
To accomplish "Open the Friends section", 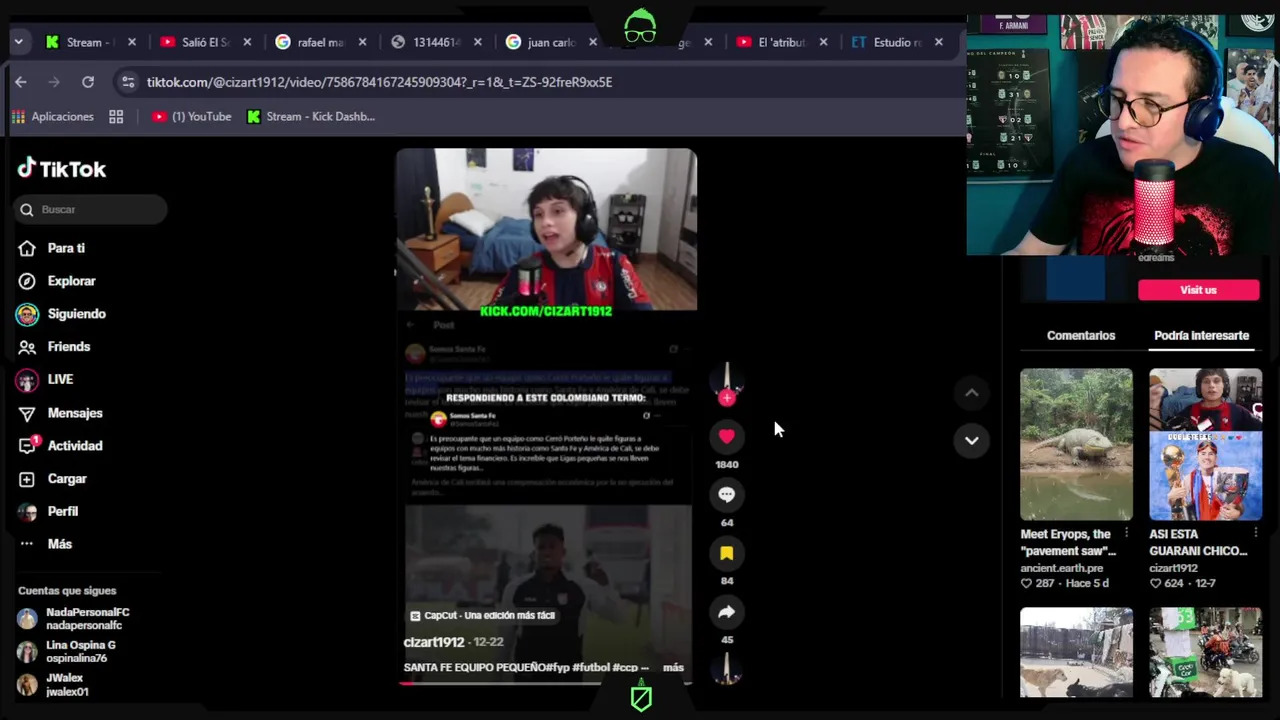I will [x=55, y=347].
